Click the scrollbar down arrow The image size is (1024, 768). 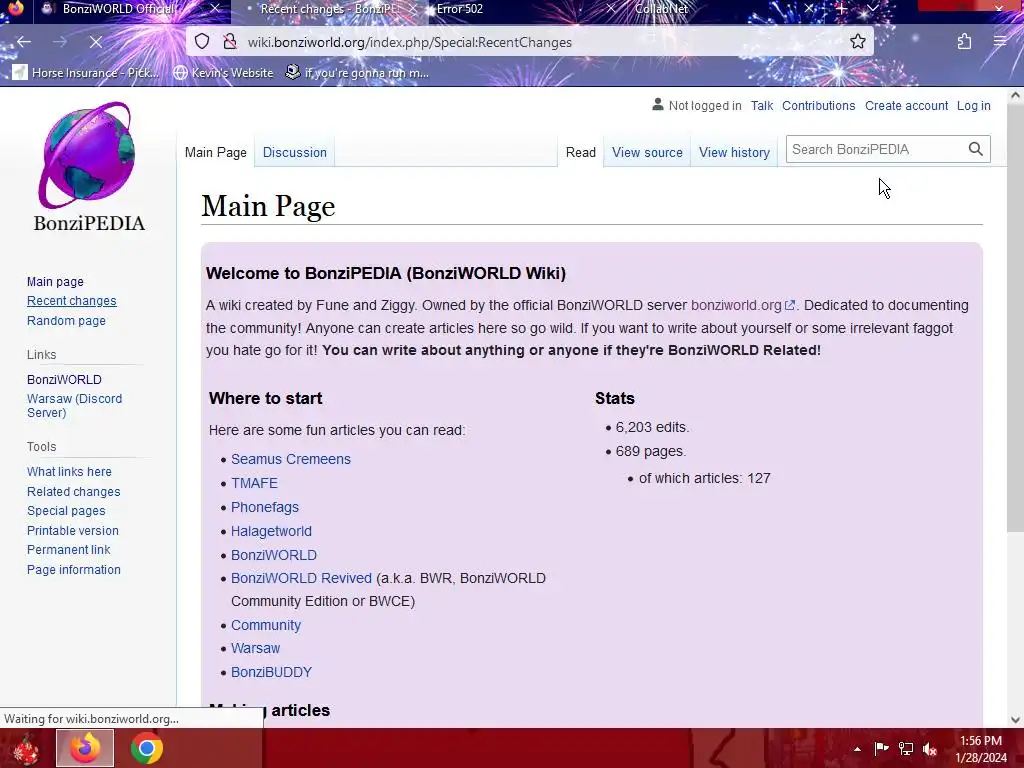[1015, 720]
